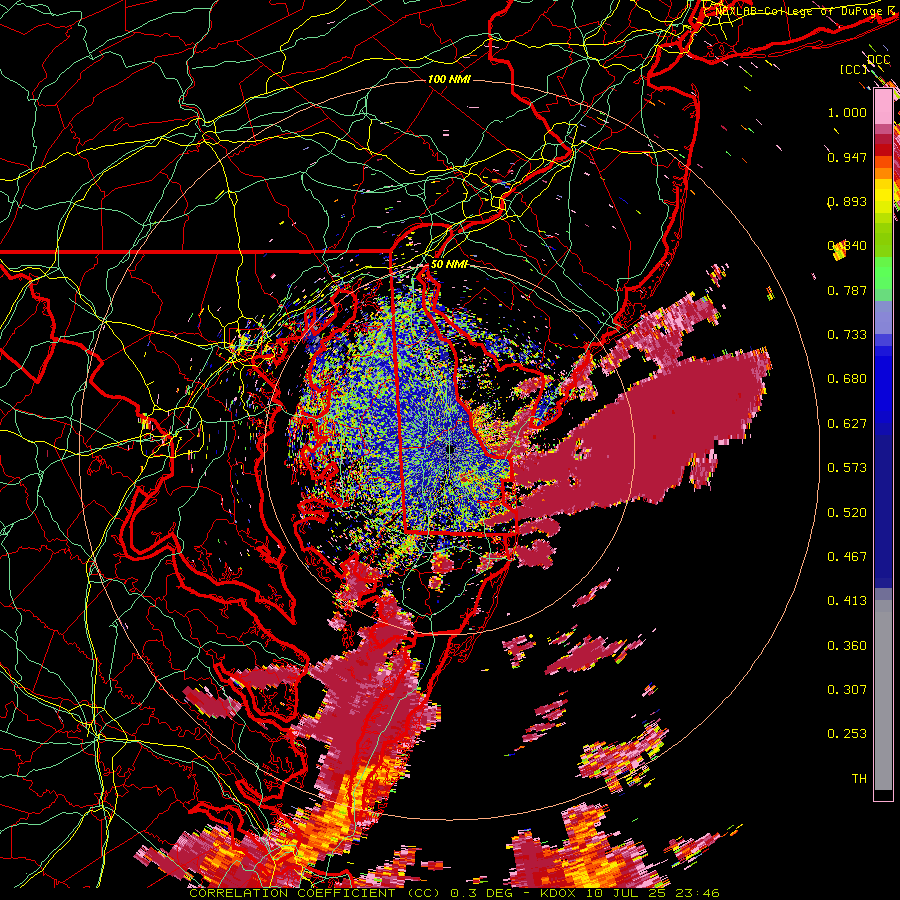Pick the light pink top color bar segment
This screenshot has width=900, height=900.
coord(883,107)
